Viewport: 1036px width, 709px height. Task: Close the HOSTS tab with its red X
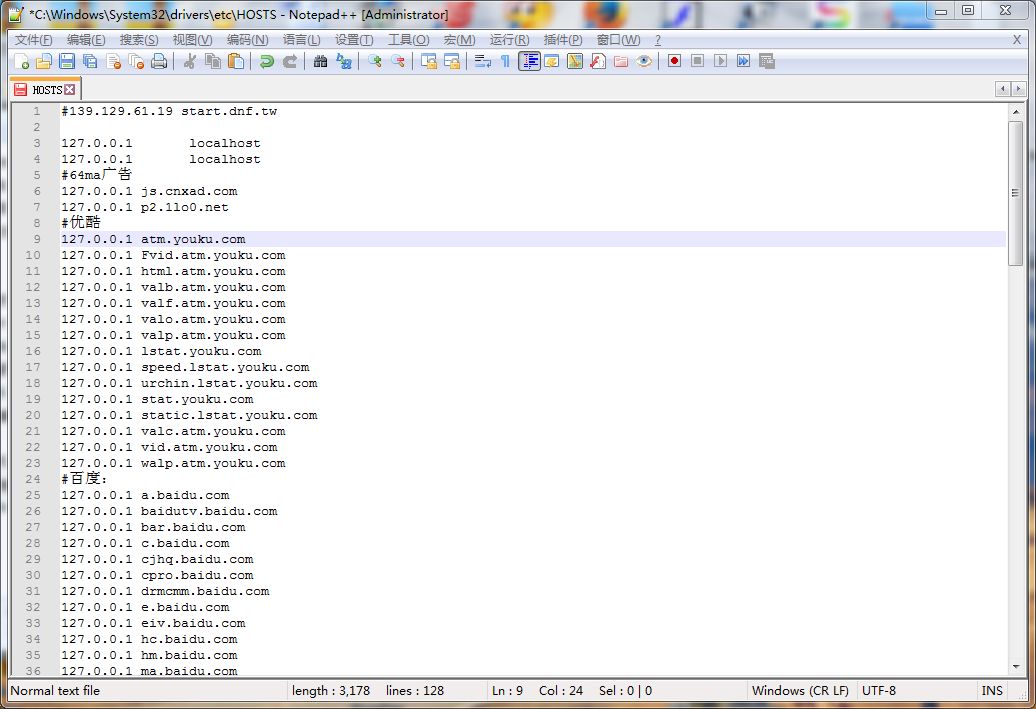[69, 89]
